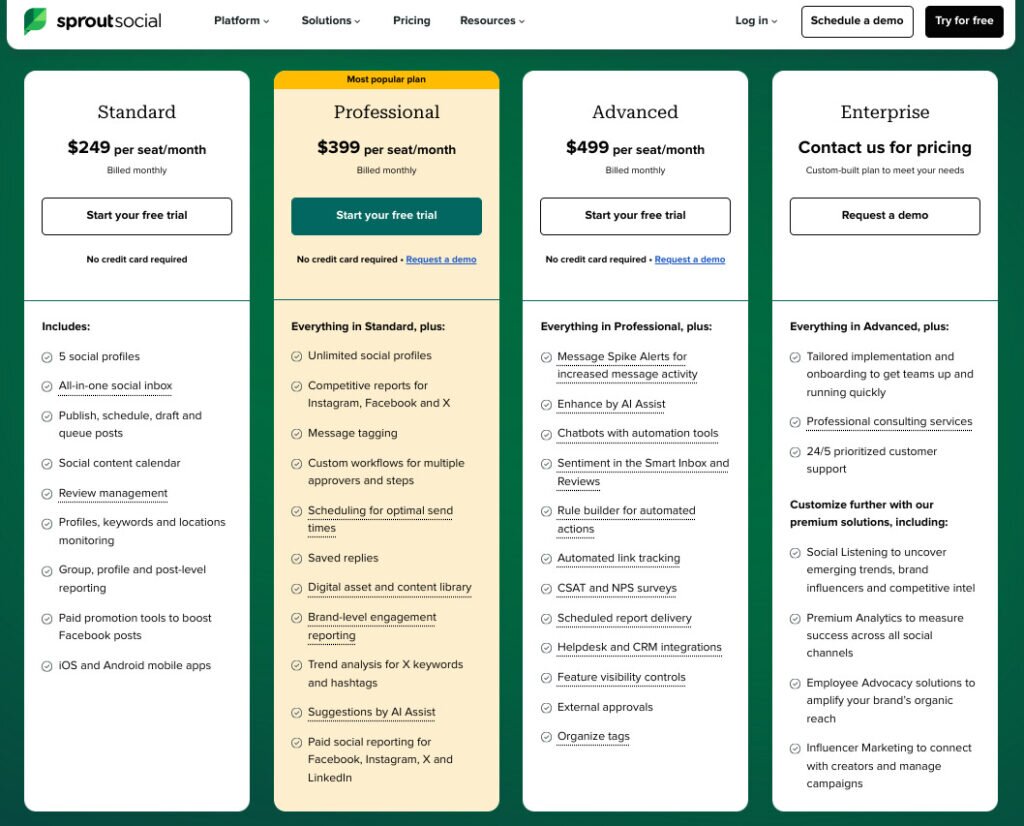Click checkmark icon beside Chatbots with automation tools
Image resolution: width=1024 pixels, height=826 pixels.
pyautogui.click(x=546, y=434)
